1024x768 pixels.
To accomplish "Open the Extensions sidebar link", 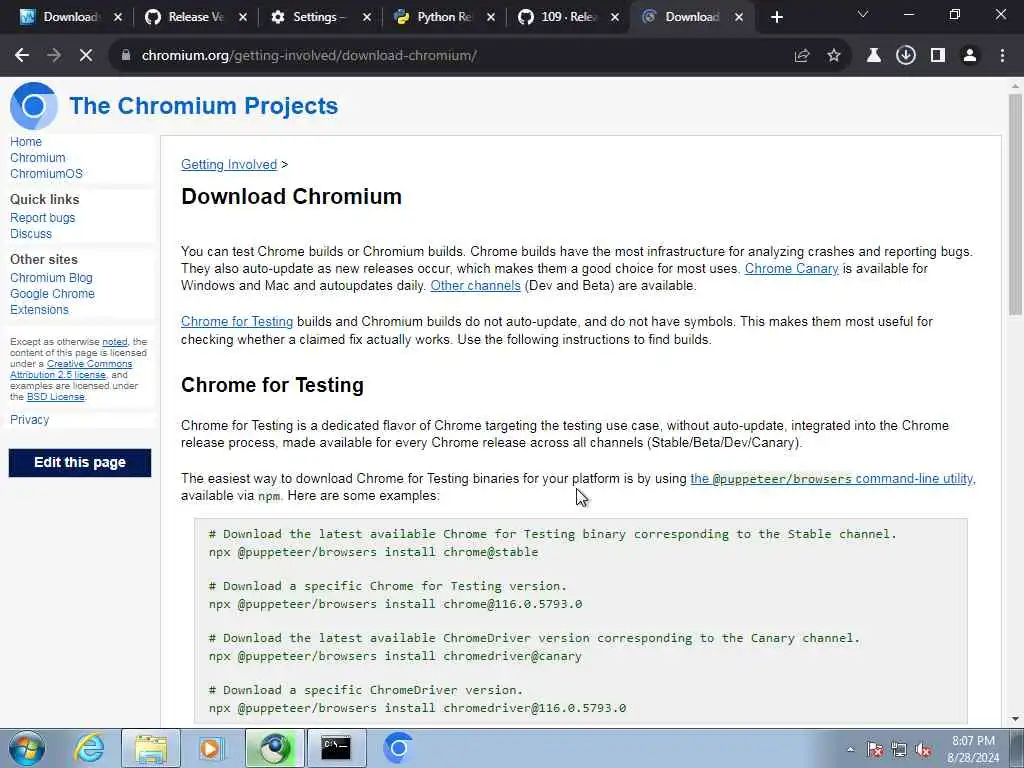I will click(x=39, y=310).
